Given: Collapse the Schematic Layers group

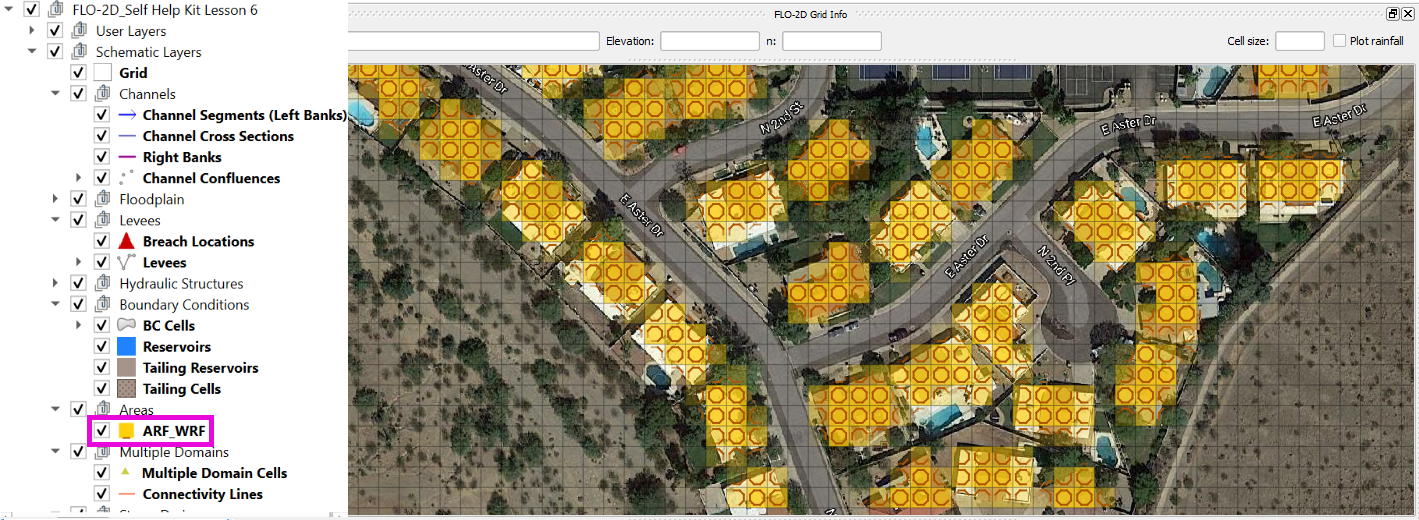Looking at the screenshot, I should pyautogui.click(x=33, y=52).
